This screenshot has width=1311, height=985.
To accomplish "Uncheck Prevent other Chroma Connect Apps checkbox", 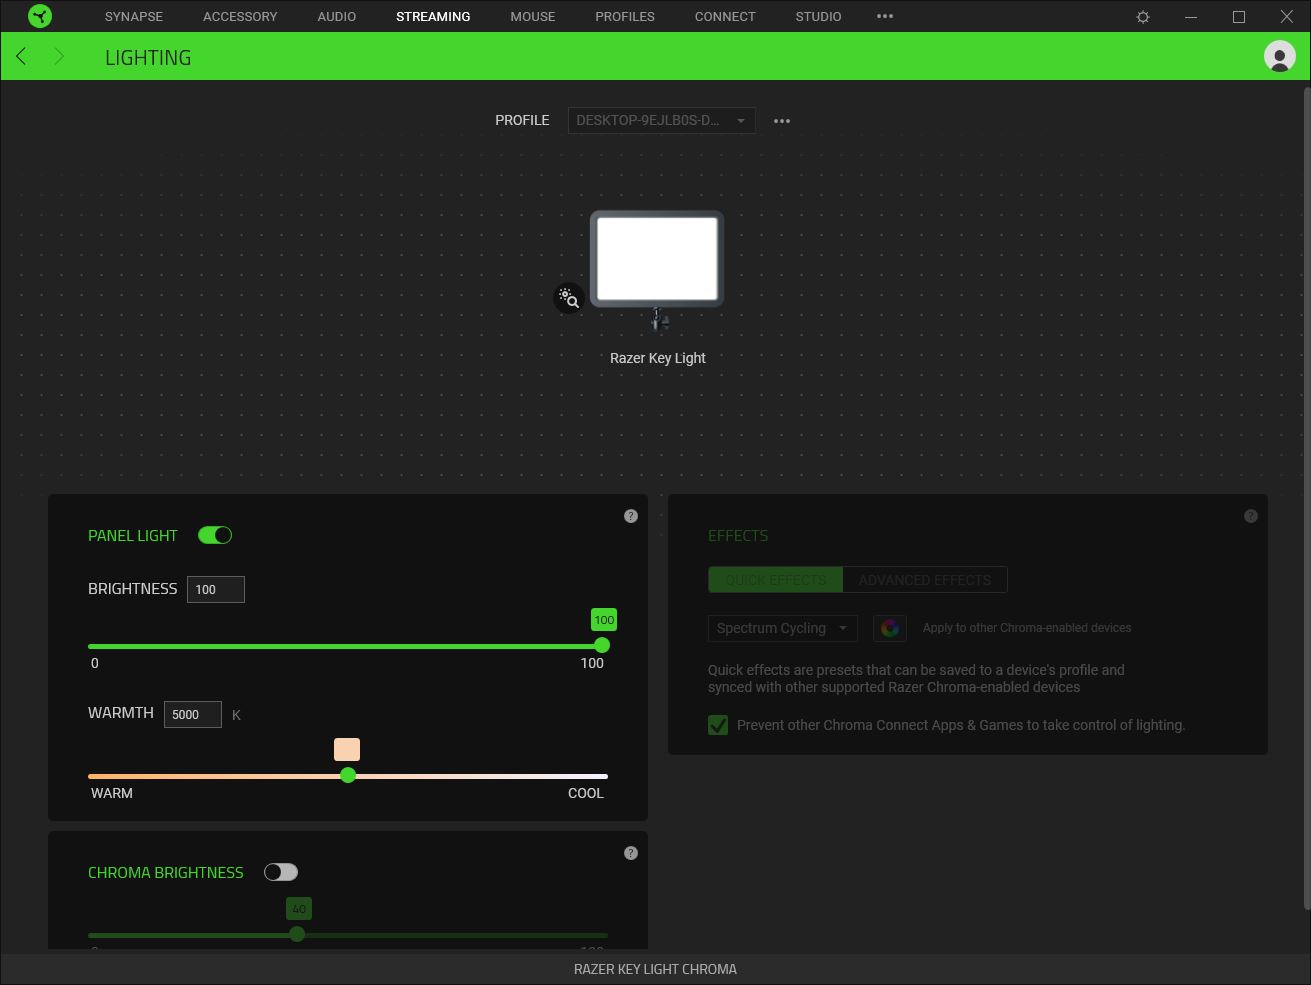I will tap(718, 725).
